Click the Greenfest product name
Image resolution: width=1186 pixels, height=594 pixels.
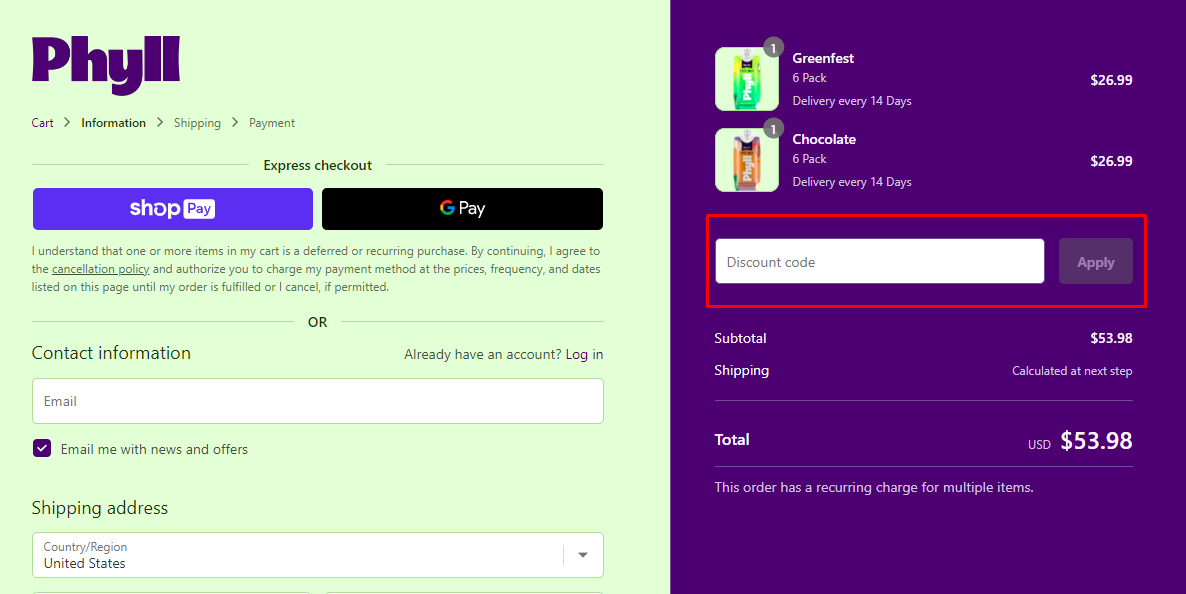tap(823, 58)
